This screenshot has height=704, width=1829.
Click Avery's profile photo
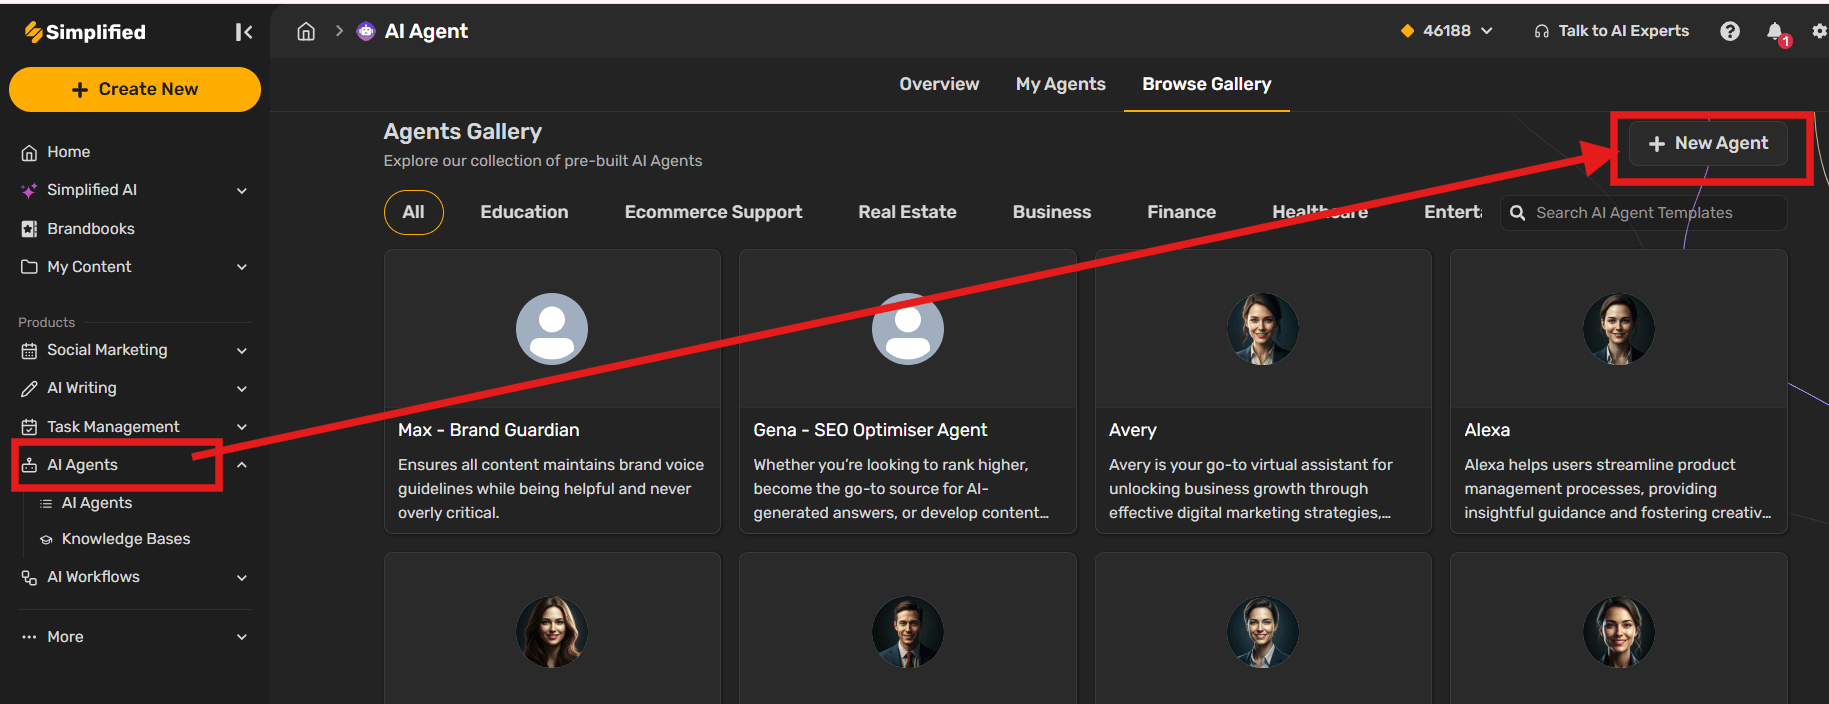[1263, 329]
